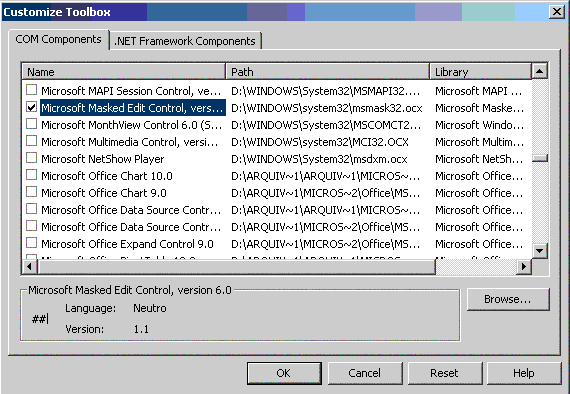Click the Microsoft Multim... library cell

click(x=479, y=142)
